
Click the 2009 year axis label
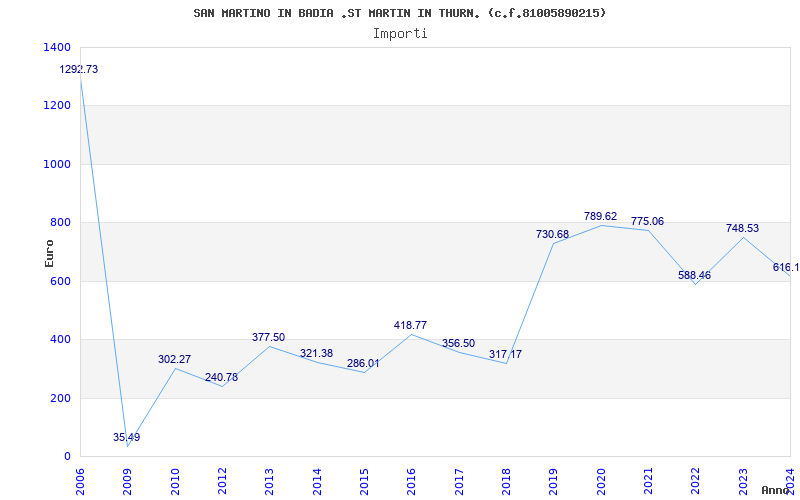[128, 482]
